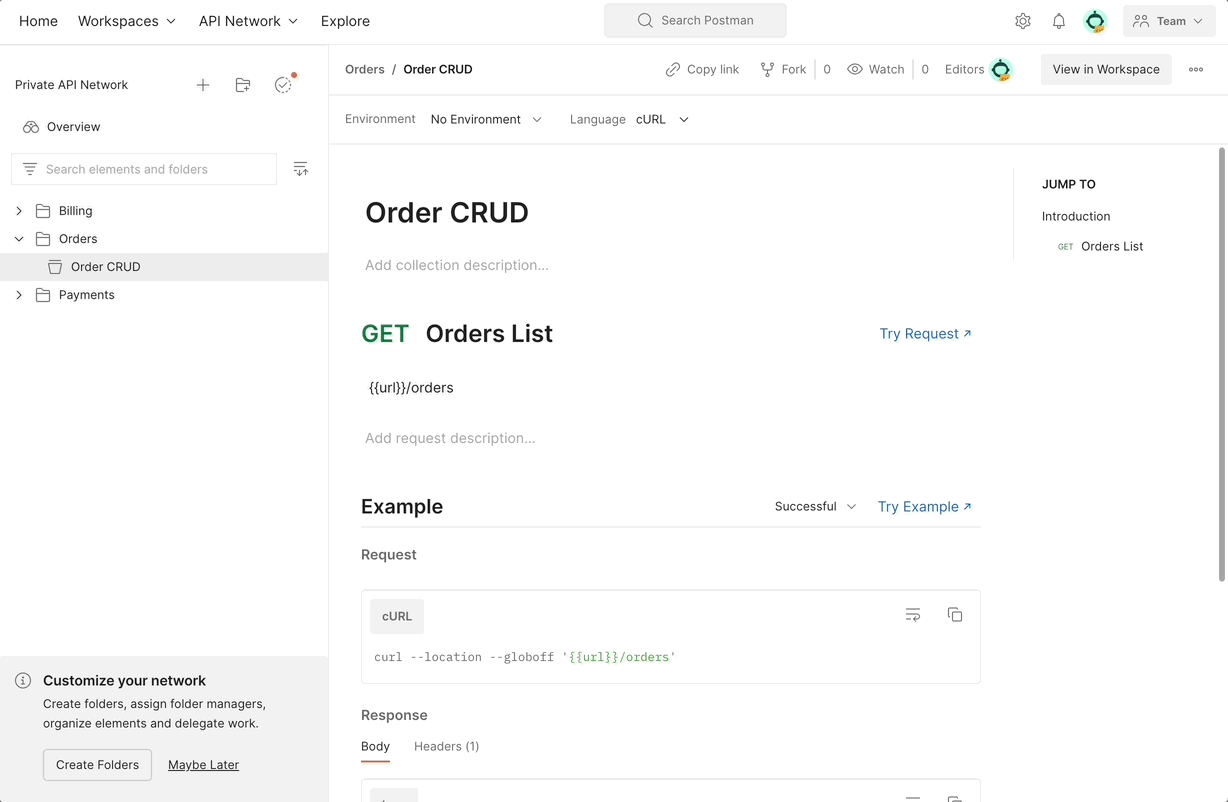Open the three-dot more actions menu

pos(1196,69)
